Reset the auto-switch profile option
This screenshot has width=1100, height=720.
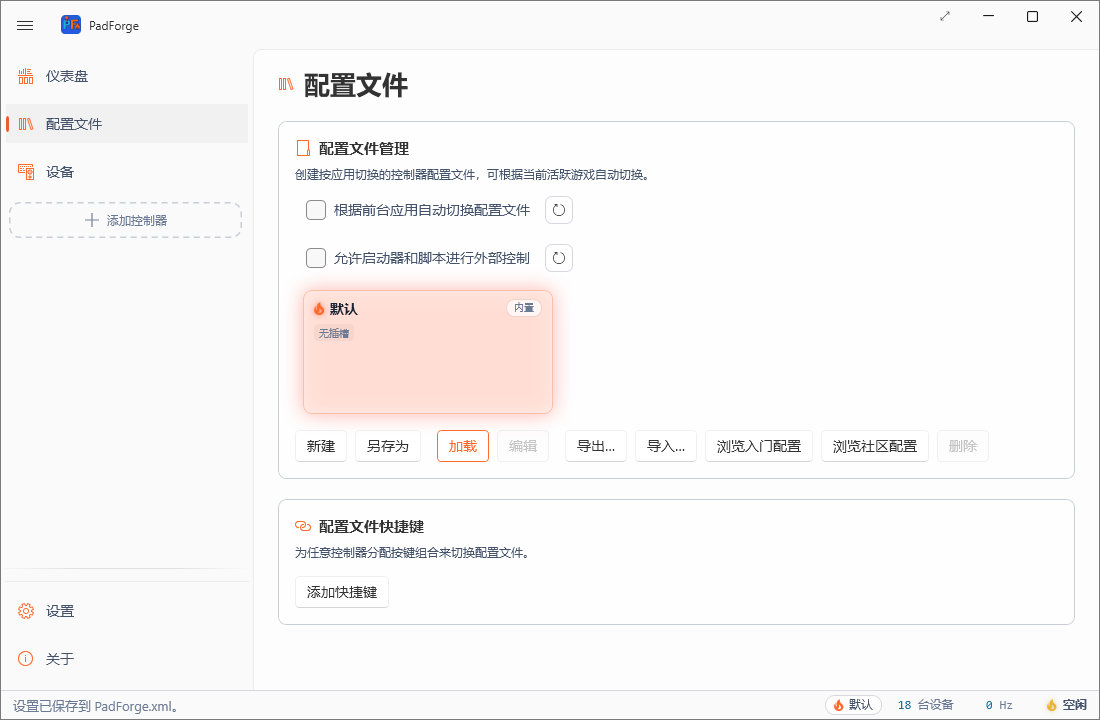(559, 210)
